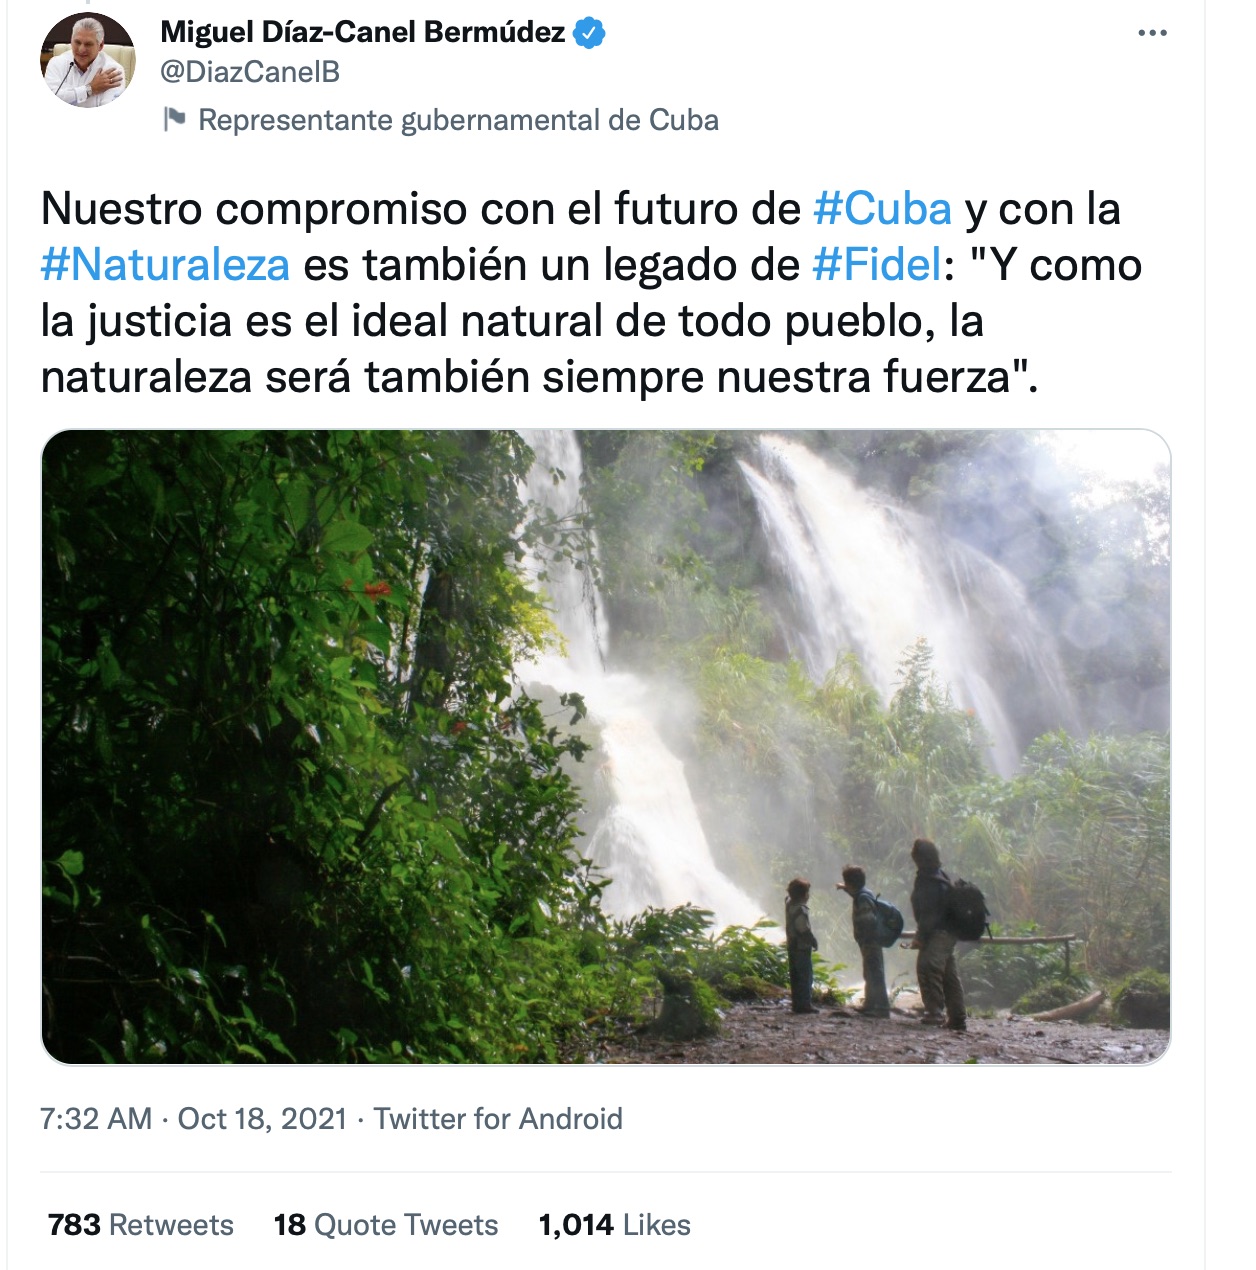
Task: Open Miguel Díaz-Canel's profile avatar
Action: pos(88,60)
